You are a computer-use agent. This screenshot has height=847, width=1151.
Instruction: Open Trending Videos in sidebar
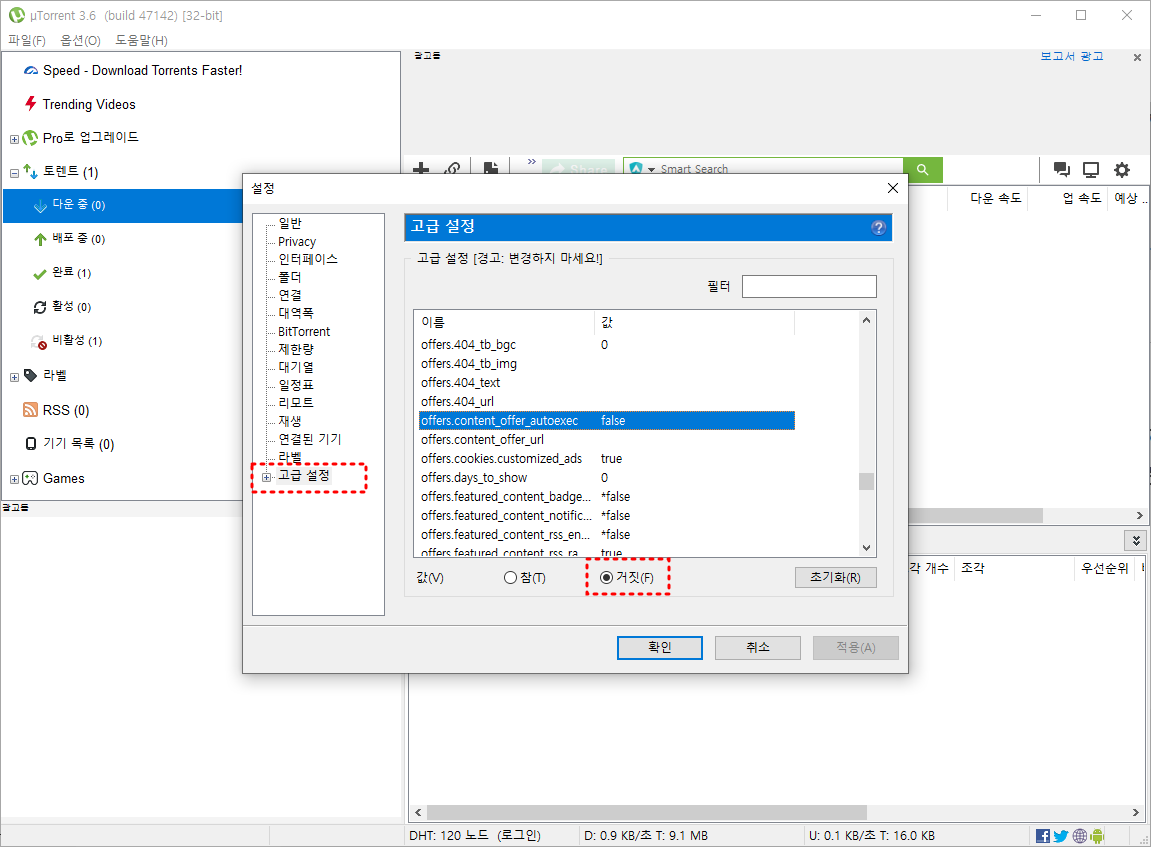[x=89, y=104]
